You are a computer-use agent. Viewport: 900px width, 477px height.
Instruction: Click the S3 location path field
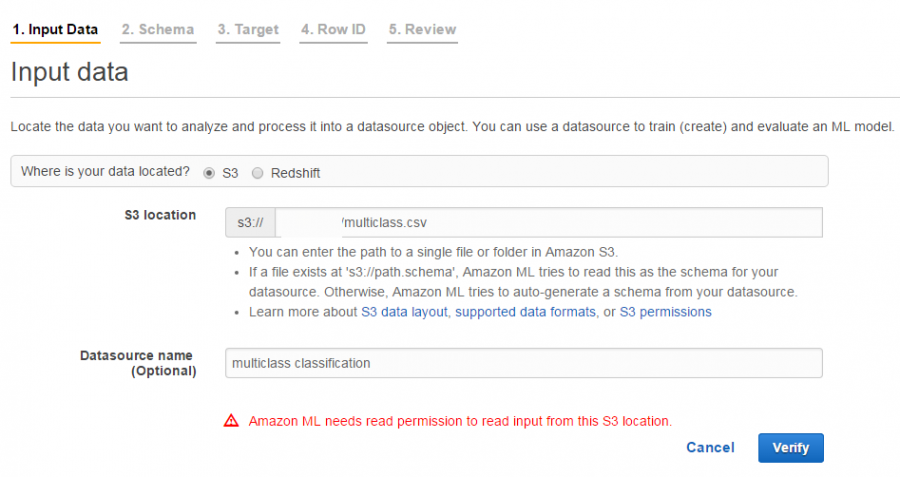pos(548,222)
